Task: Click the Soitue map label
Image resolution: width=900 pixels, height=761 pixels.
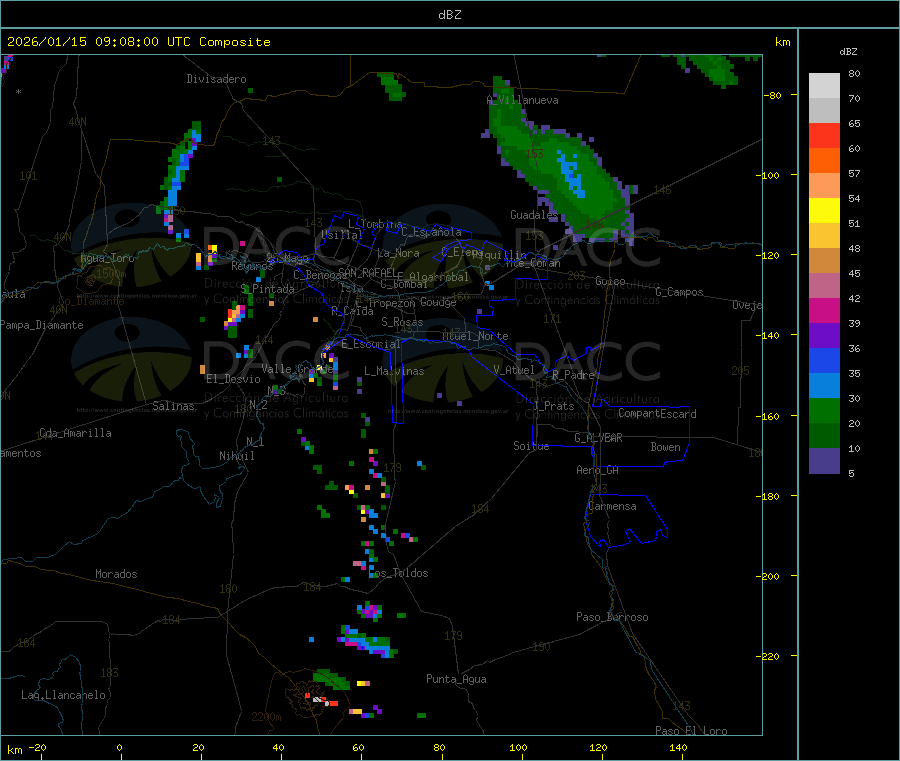Action: (531, 446)
